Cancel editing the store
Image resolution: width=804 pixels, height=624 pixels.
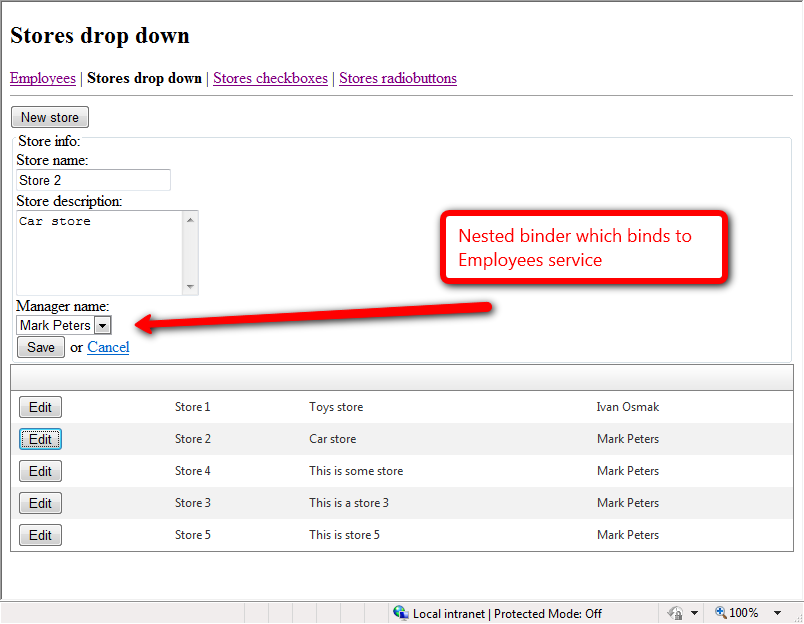[x=108, y=347]
